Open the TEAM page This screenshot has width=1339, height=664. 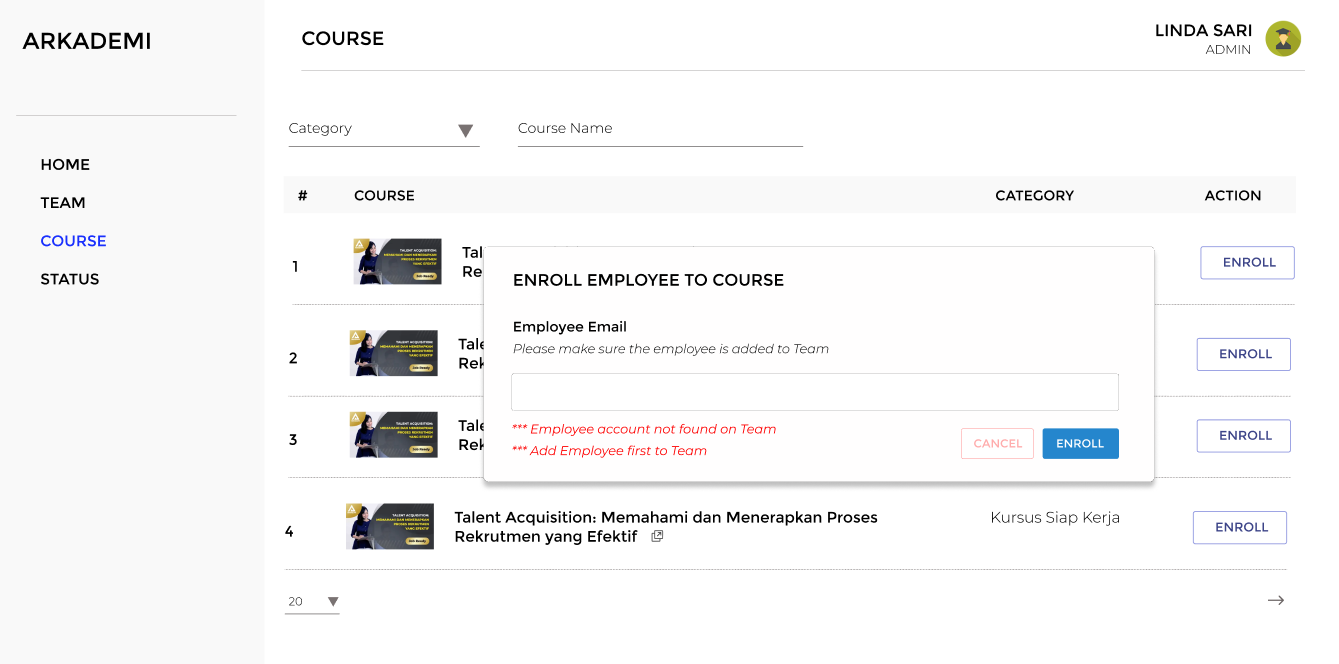point(63,202)
